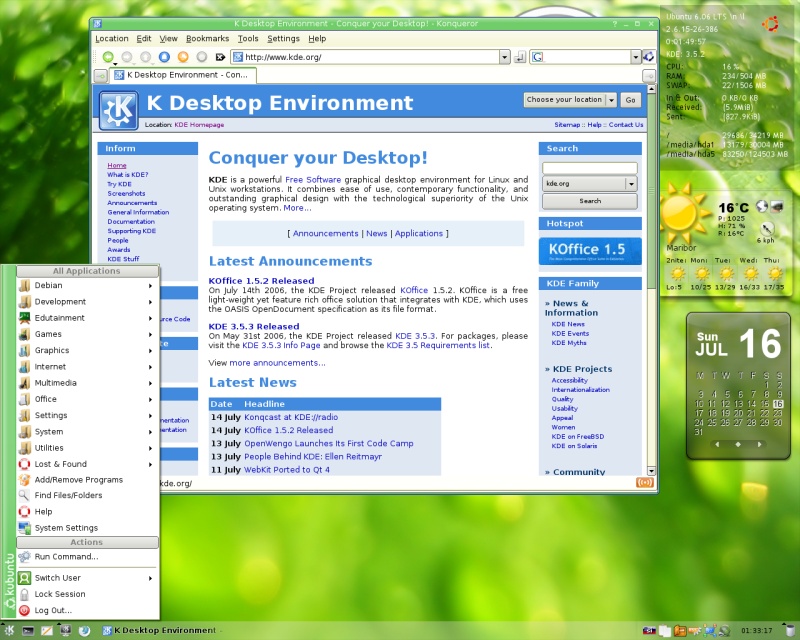The height and width of the screenshot is (640, 800).
Task: Open the search engine dropdown next to Google field
Action: click(636, 57)
